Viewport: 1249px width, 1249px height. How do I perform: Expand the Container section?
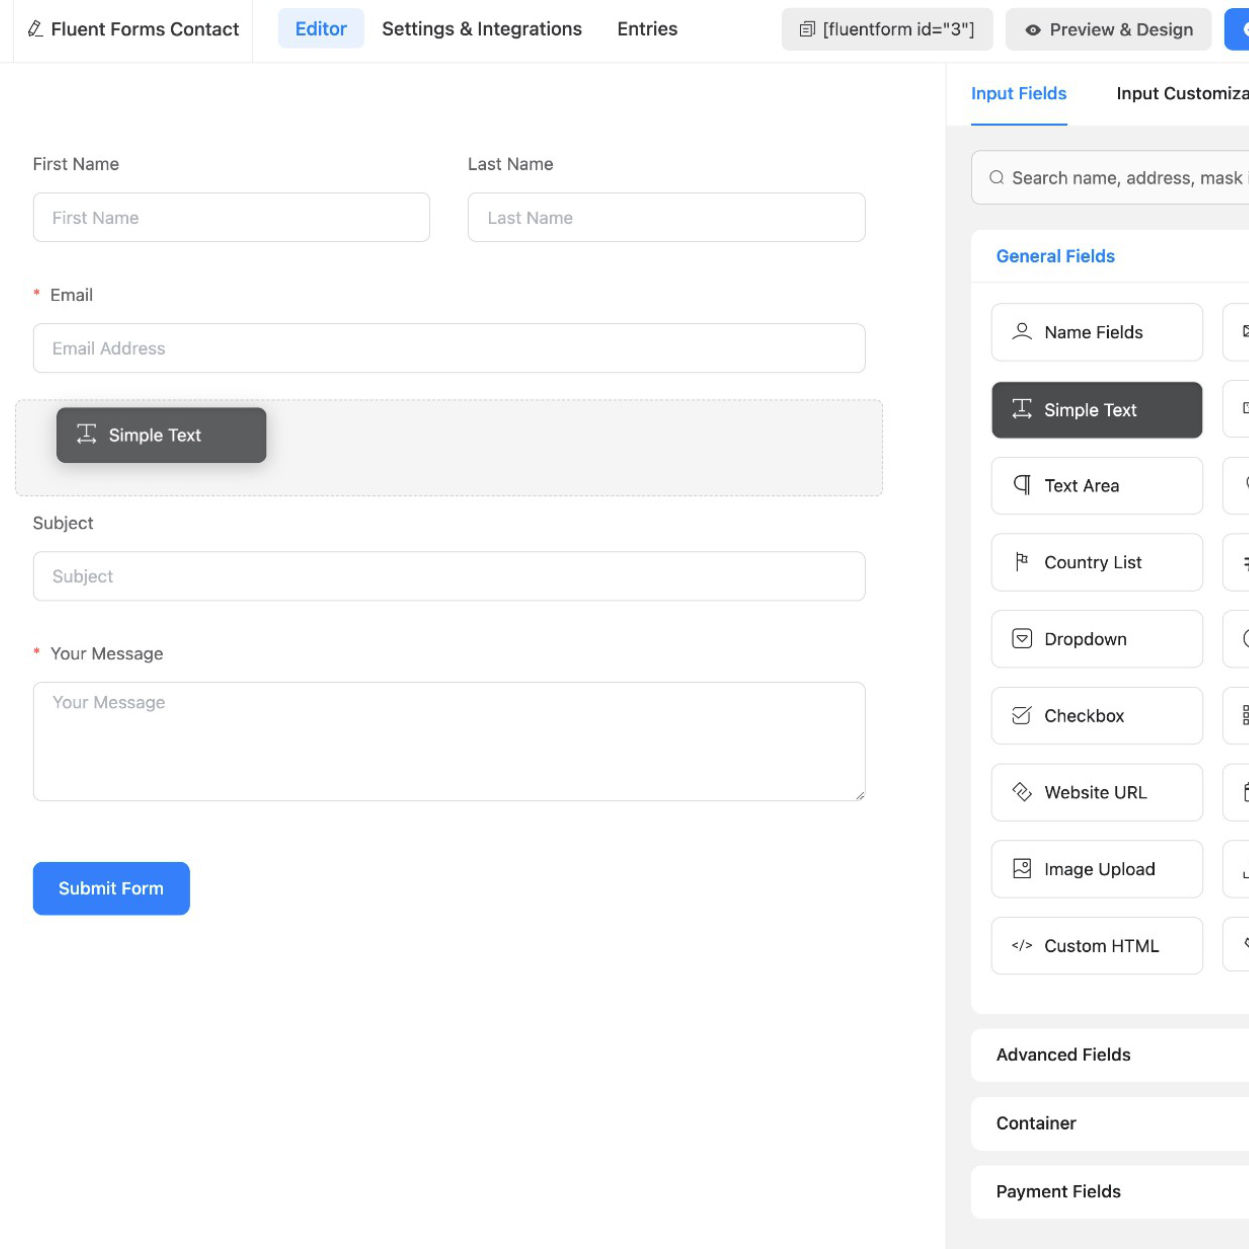tap(1036, 1123)
